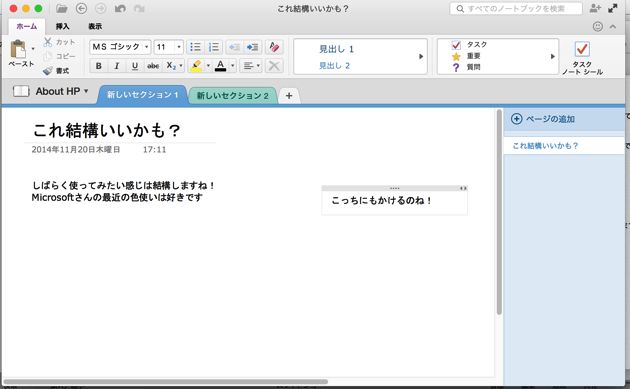Click the undo icon
Image resolution: width=630 pixels, height=389 pixels.
point(120,8)
